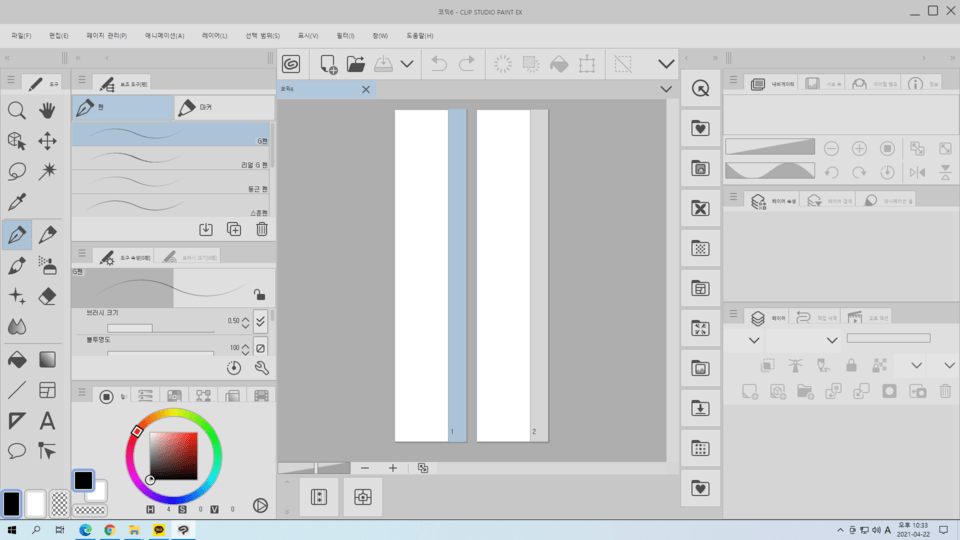This screenshot has height=540, width=960.
Task: Open the 파일(F) menu
Action: point(21,36)
